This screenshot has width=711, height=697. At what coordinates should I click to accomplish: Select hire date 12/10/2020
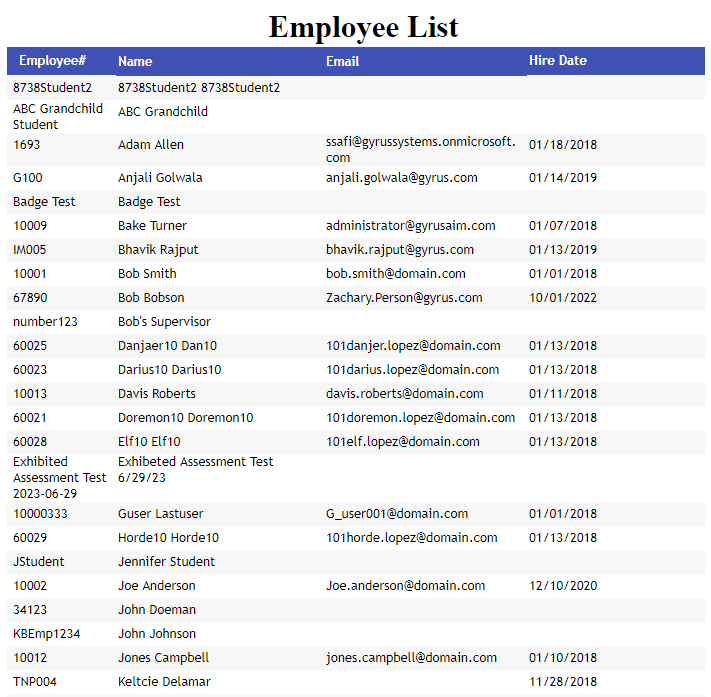[562, 586]
